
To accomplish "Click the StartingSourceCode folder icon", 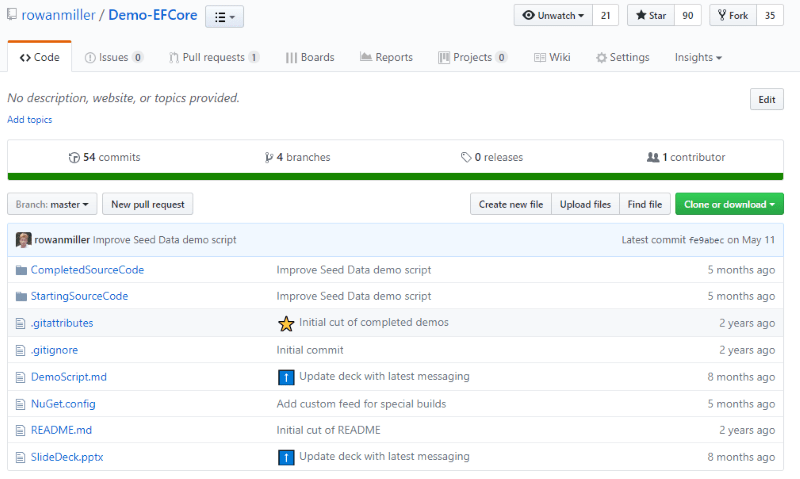I will (21, 297).
